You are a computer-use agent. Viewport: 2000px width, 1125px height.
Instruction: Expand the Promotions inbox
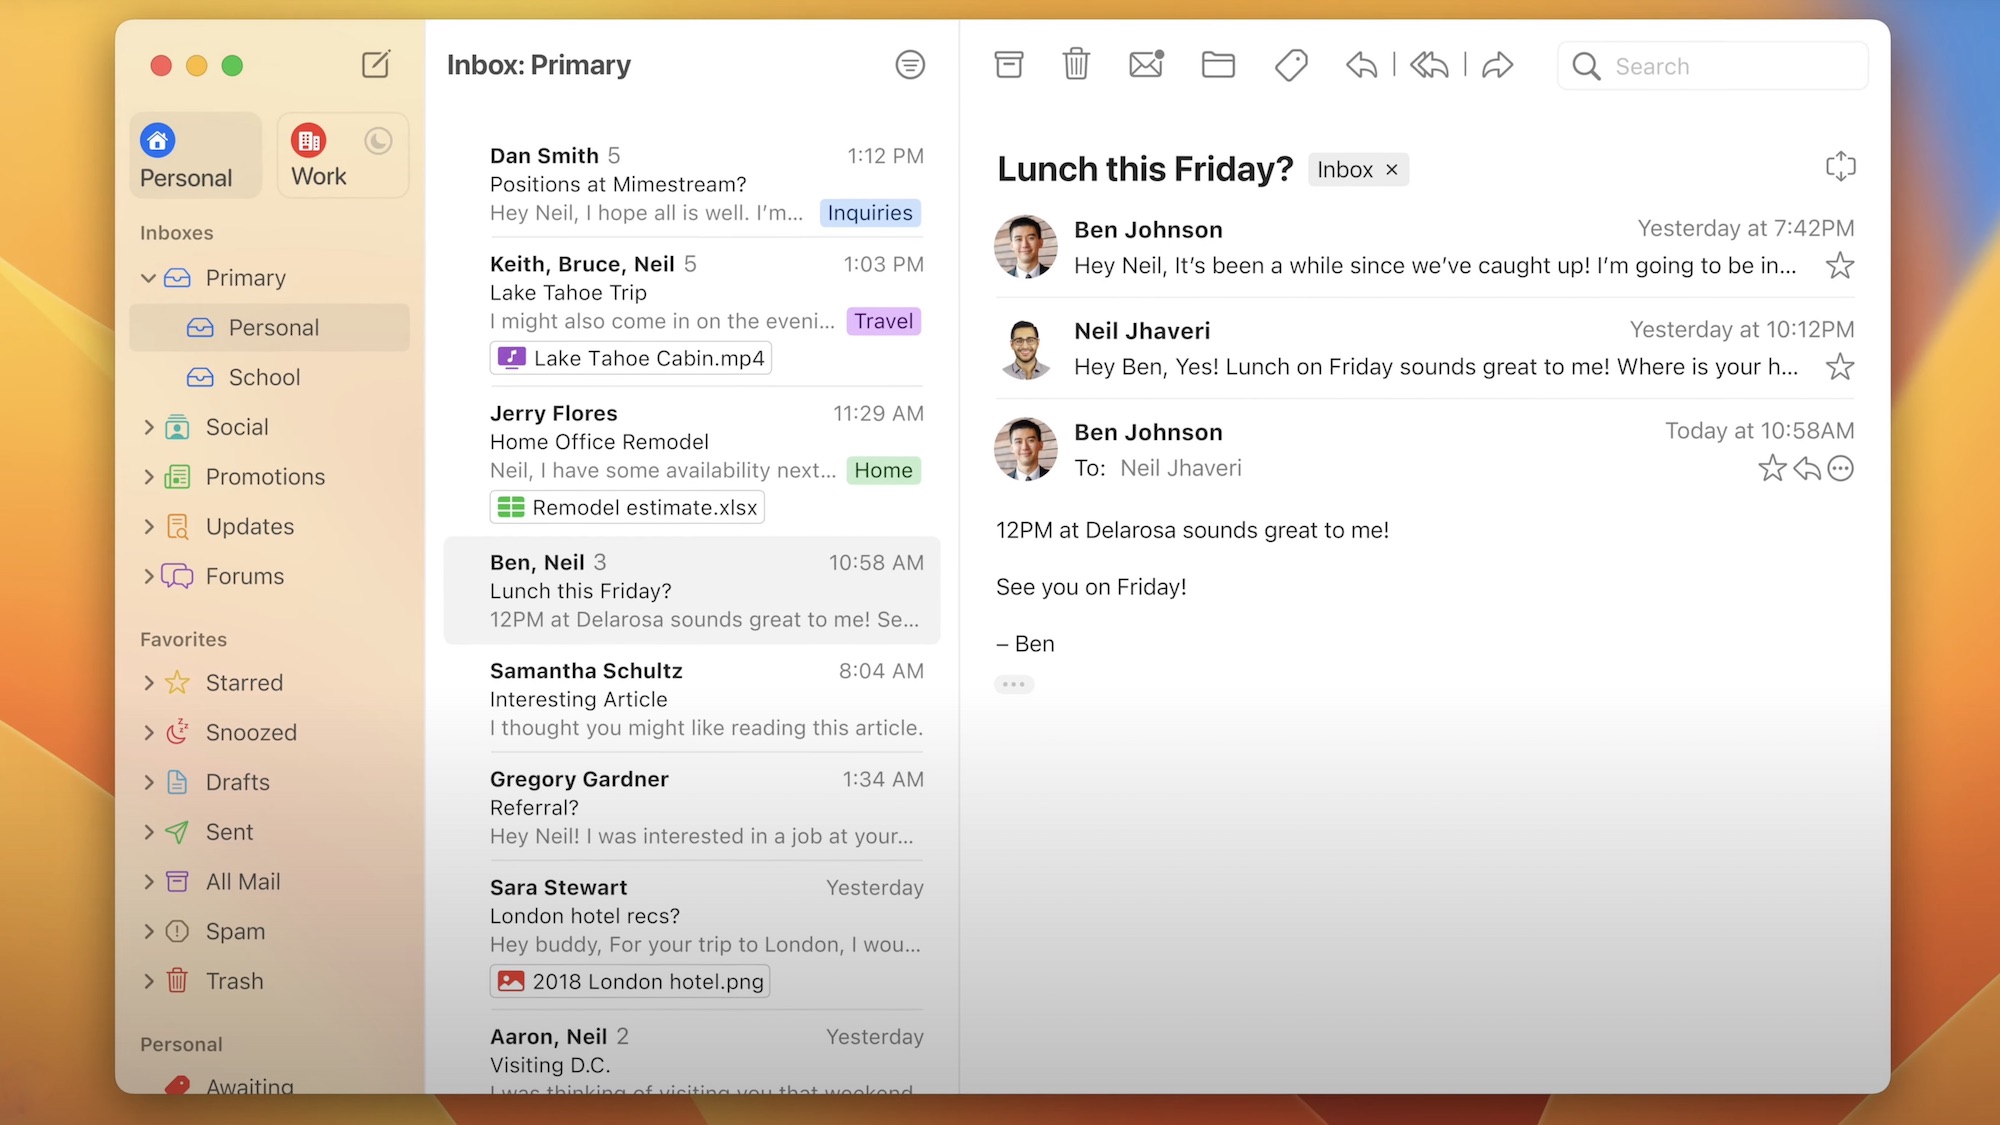(x=149, y=477)
